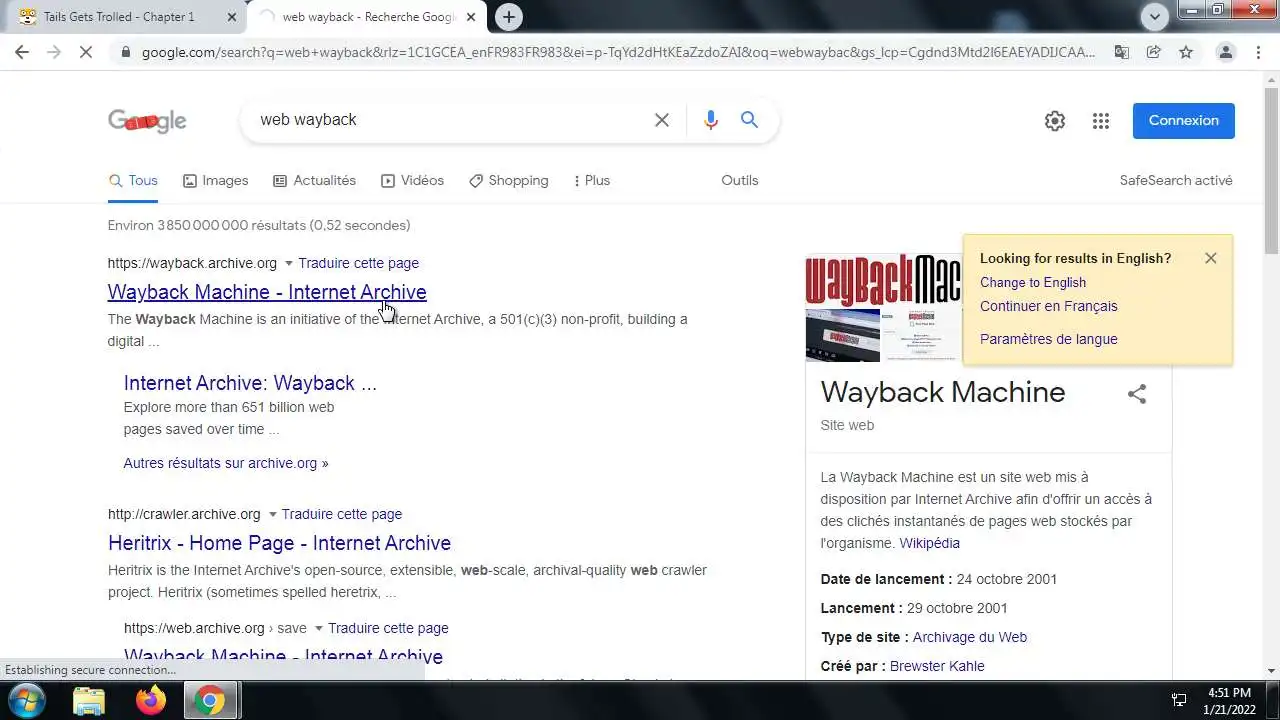
Task: Open the Chrome three-dot menu
Action: (x=1258, y=52)
